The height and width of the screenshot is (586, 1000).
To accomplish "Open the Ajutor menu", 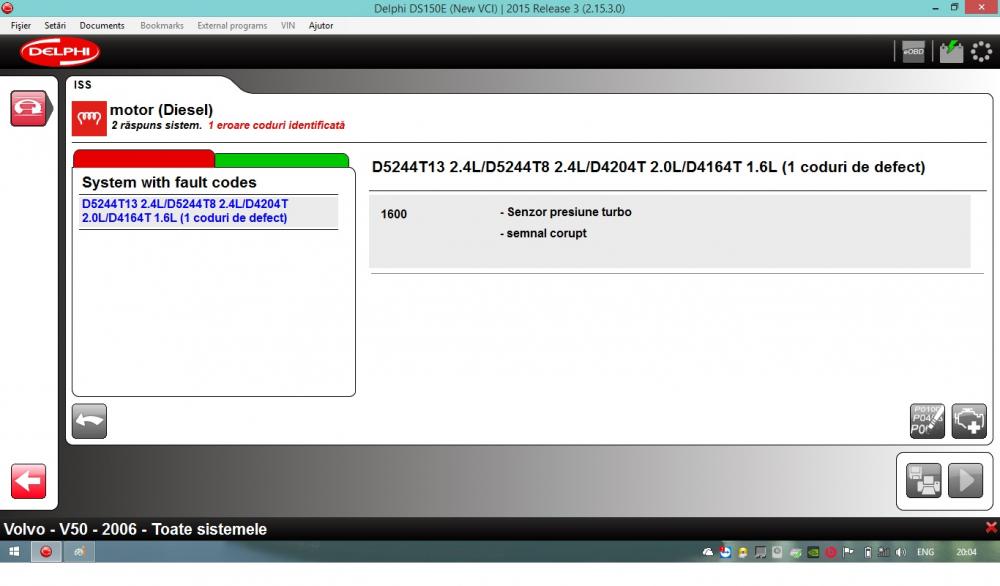I will [321, 26].
